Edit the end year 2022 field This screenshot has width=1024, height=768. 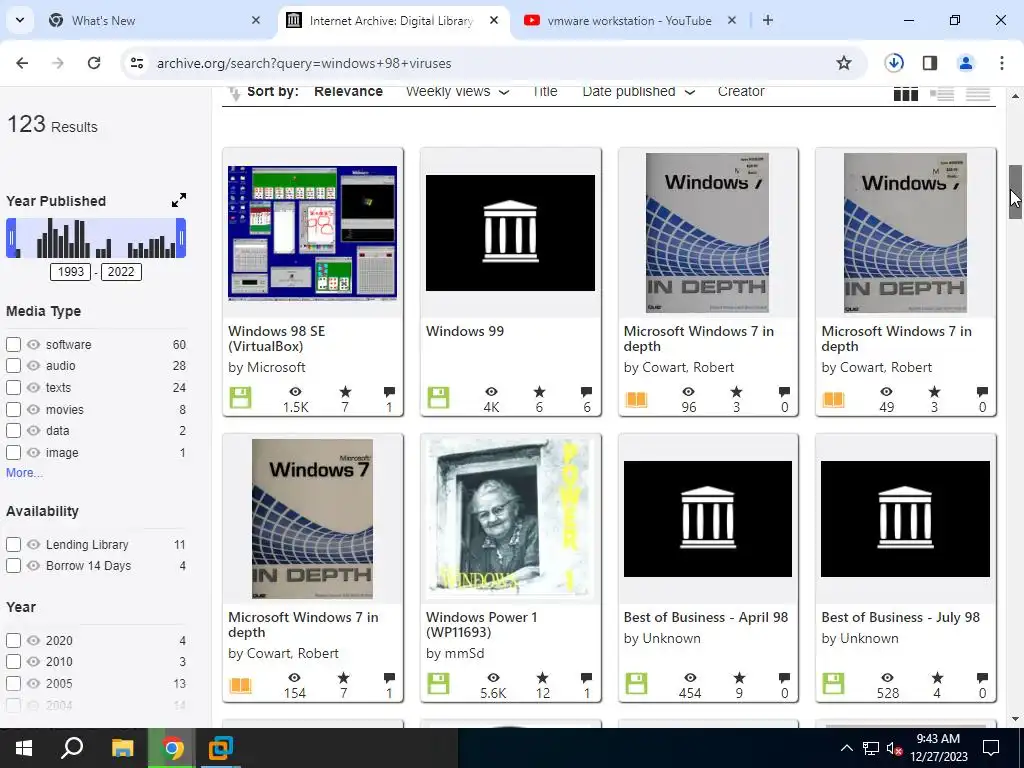[121, 272]
